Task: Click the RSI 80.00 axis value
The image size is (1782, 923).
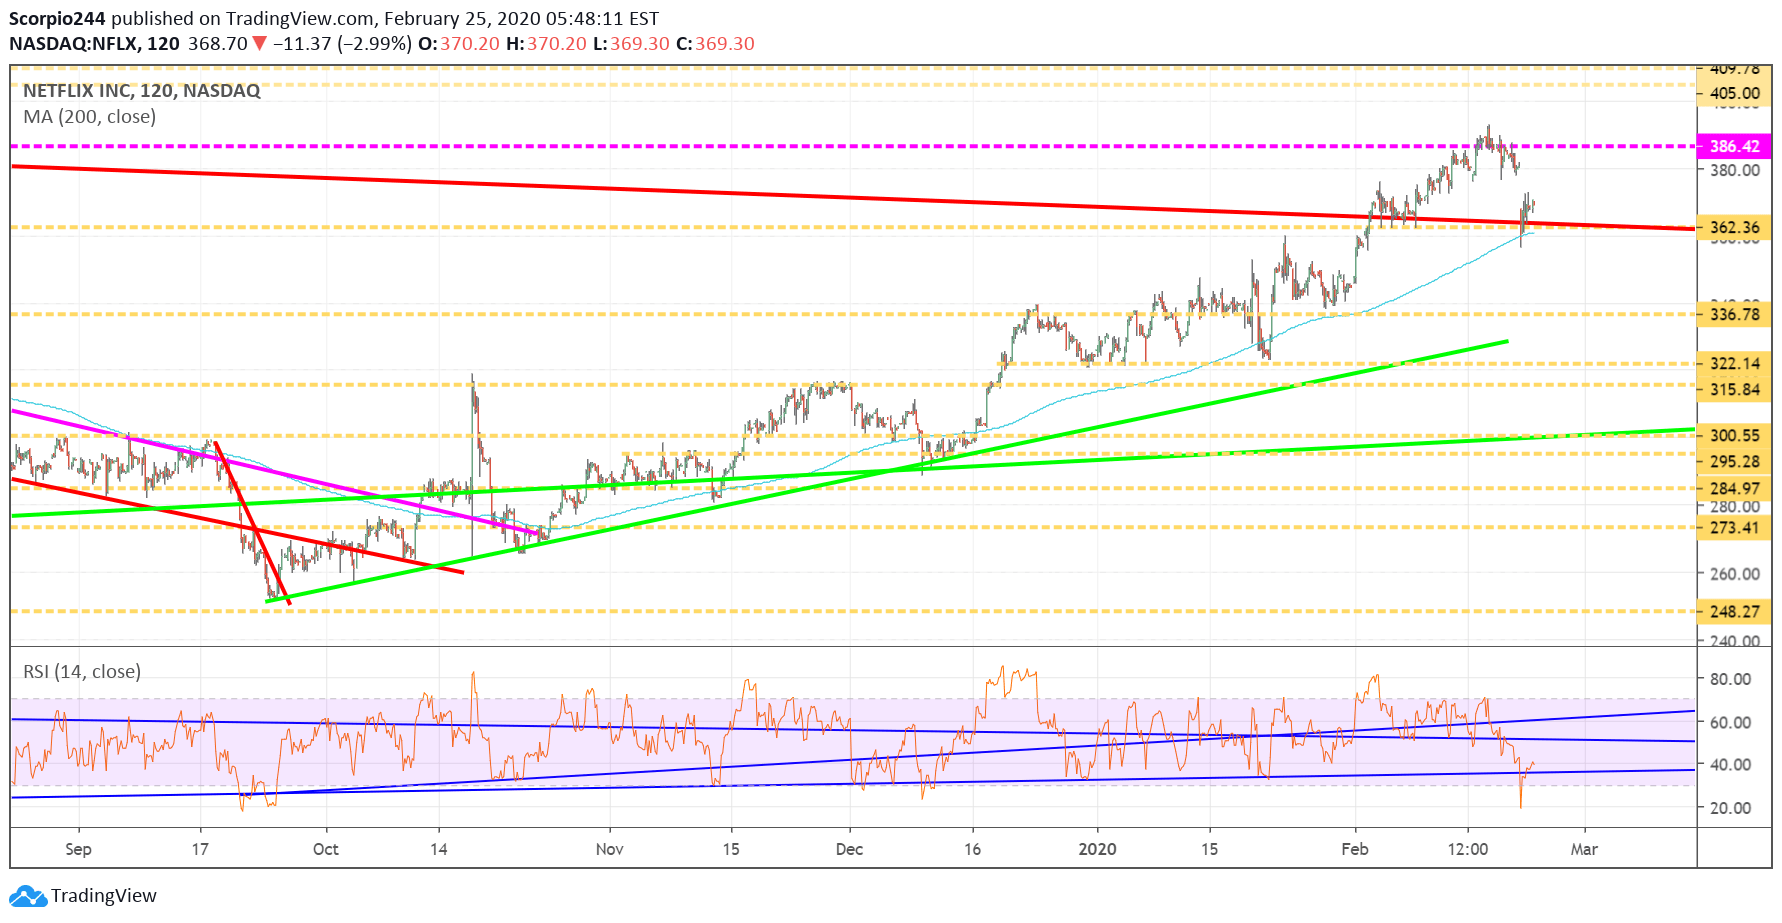Action: point(1731,679)
